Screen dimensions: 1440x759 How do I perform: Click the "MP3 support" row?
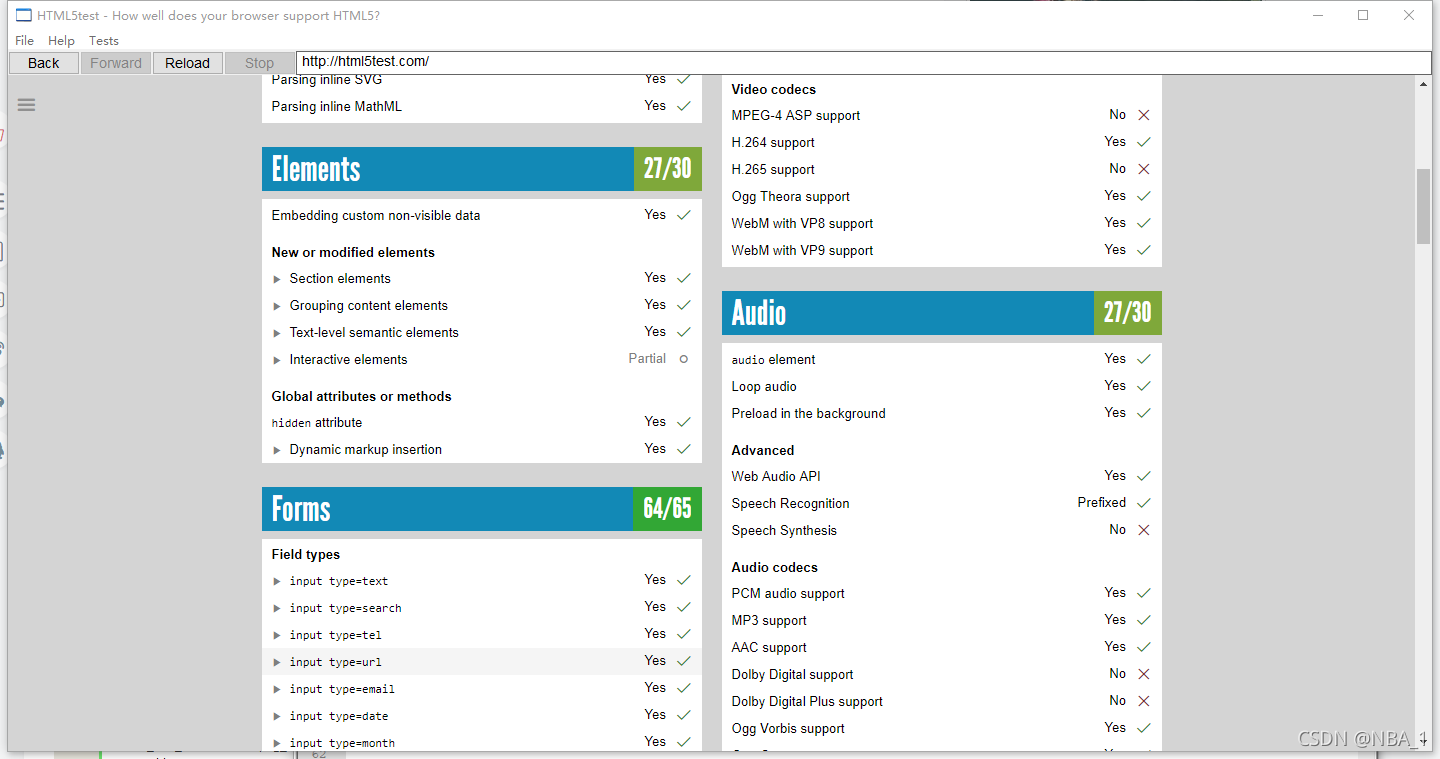pos(942,620)
